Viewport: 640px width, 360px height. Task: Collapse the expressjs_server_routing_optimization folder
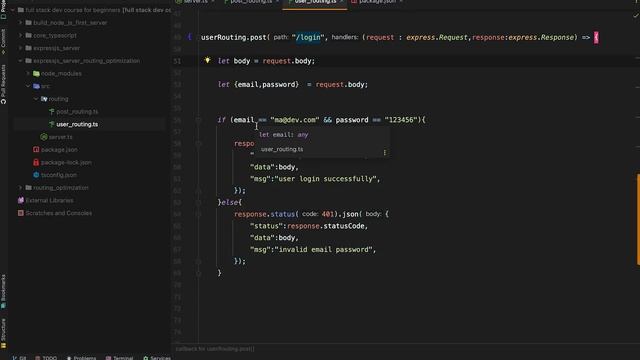(x=20, y=60)
